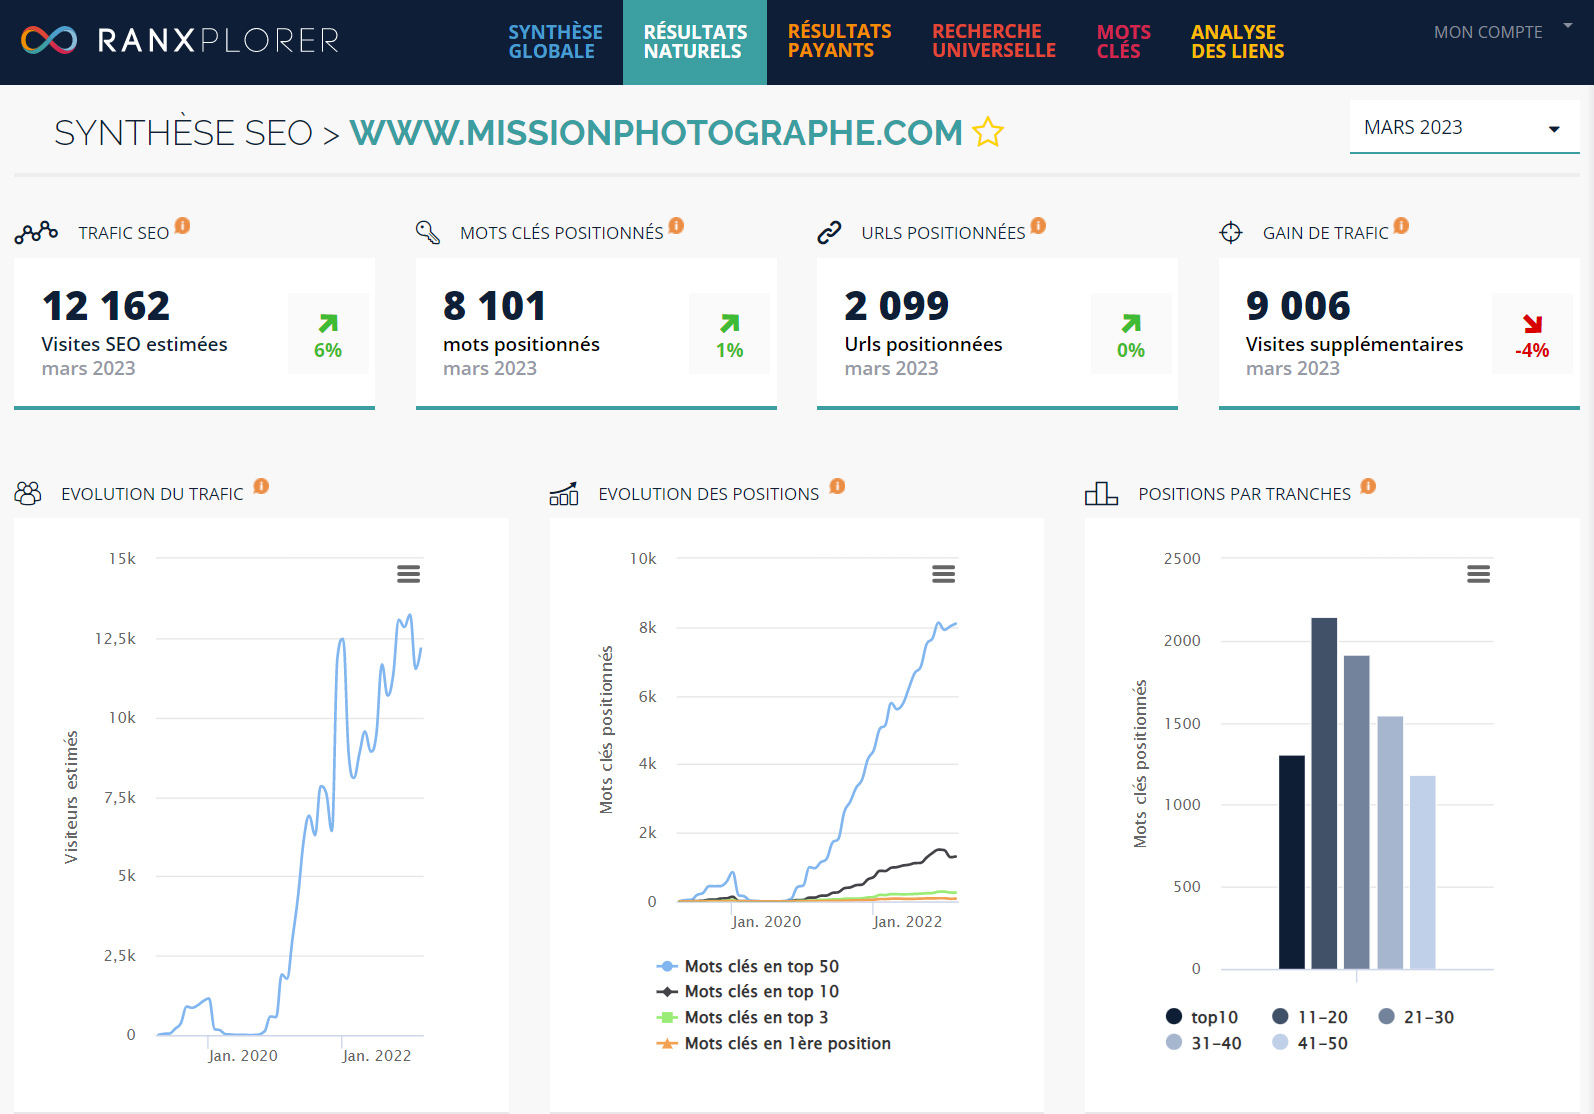The image size is (1594, 1114).
Task: Click the target icon for Gain de trafic
Action: click(1231, 233)
